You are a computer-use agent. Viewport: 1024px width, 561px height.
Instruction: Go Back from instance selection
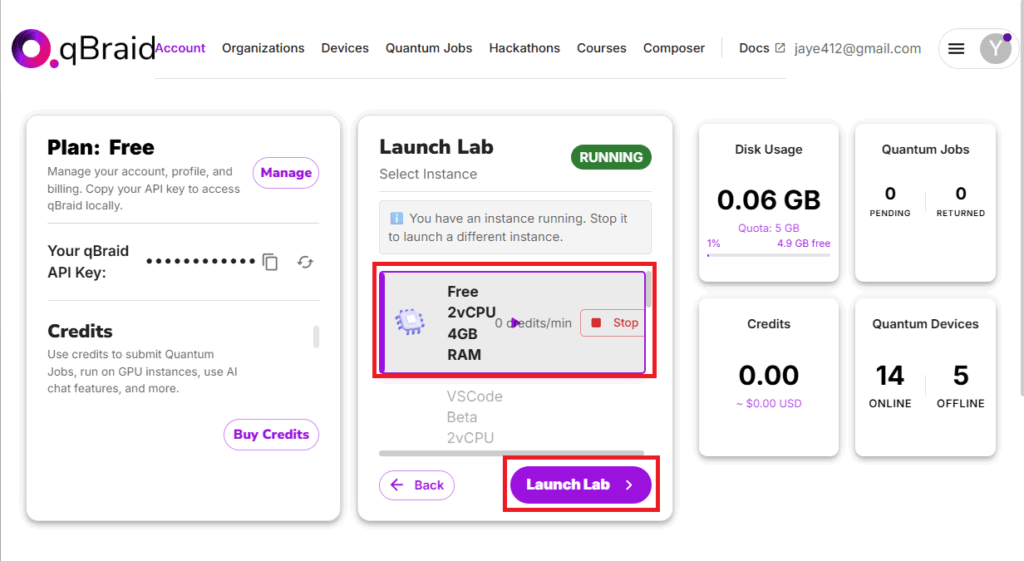click(x=417, y=485)
